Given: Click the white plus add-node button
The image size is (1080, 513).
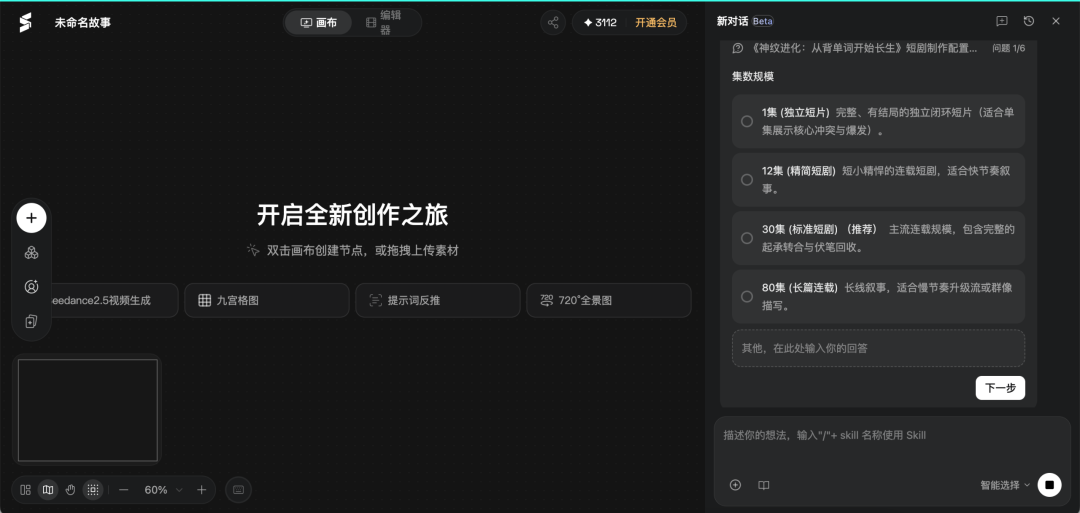Looking at the screenshot, I should (x=31, y=218).
